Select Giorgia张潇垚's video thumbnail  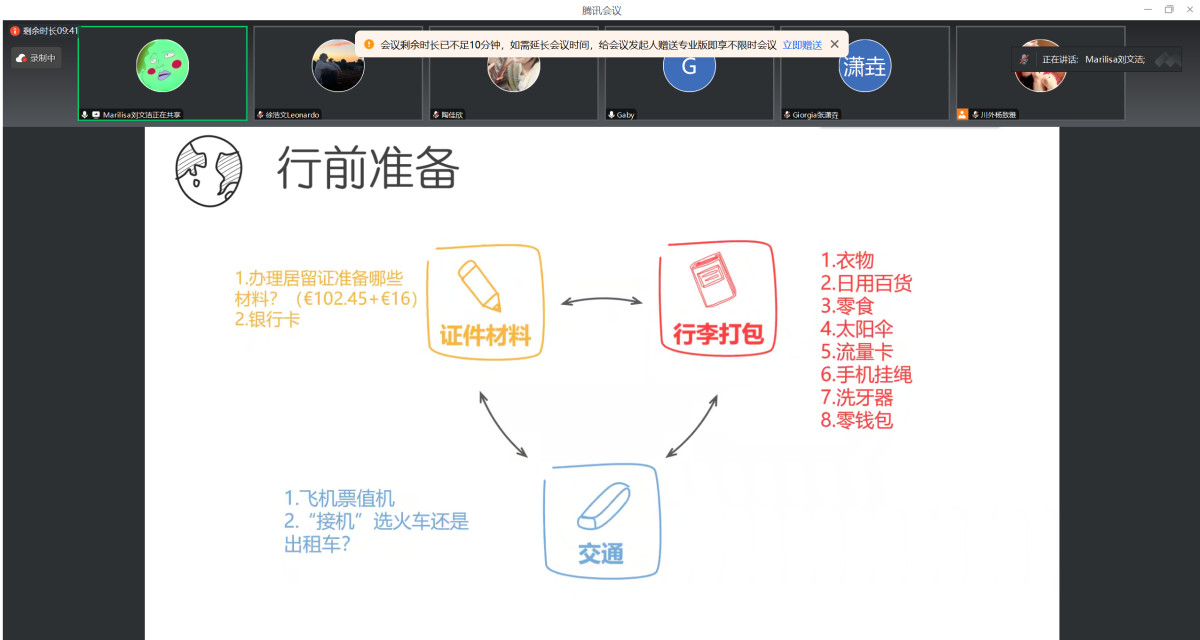[x=864, y=70]
